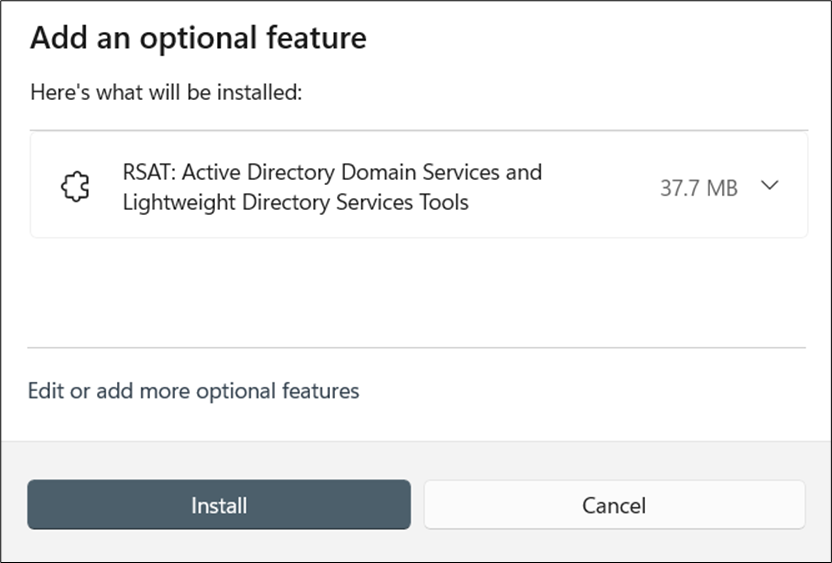Click the divider line under the installed label

click(x=419, y=130)
